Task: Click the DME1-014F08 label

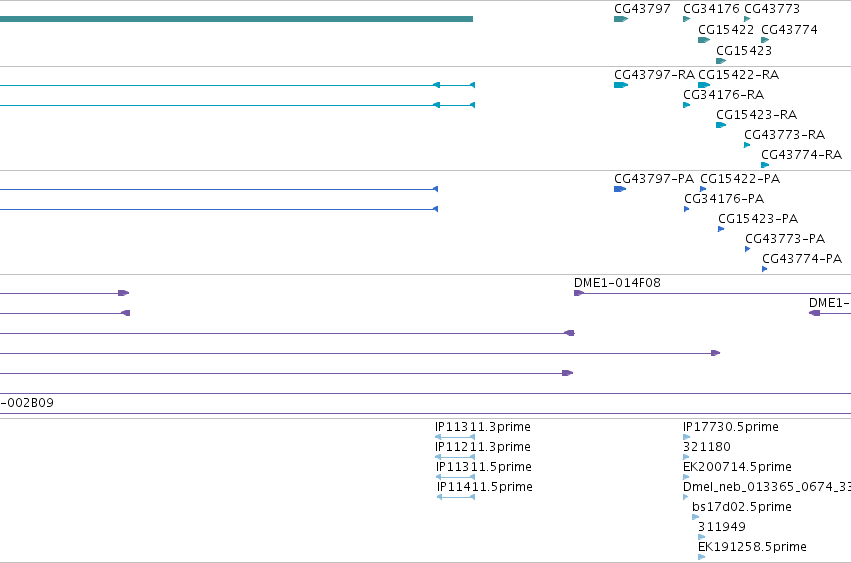Action: pyautogui.click(x=617, y=283)
